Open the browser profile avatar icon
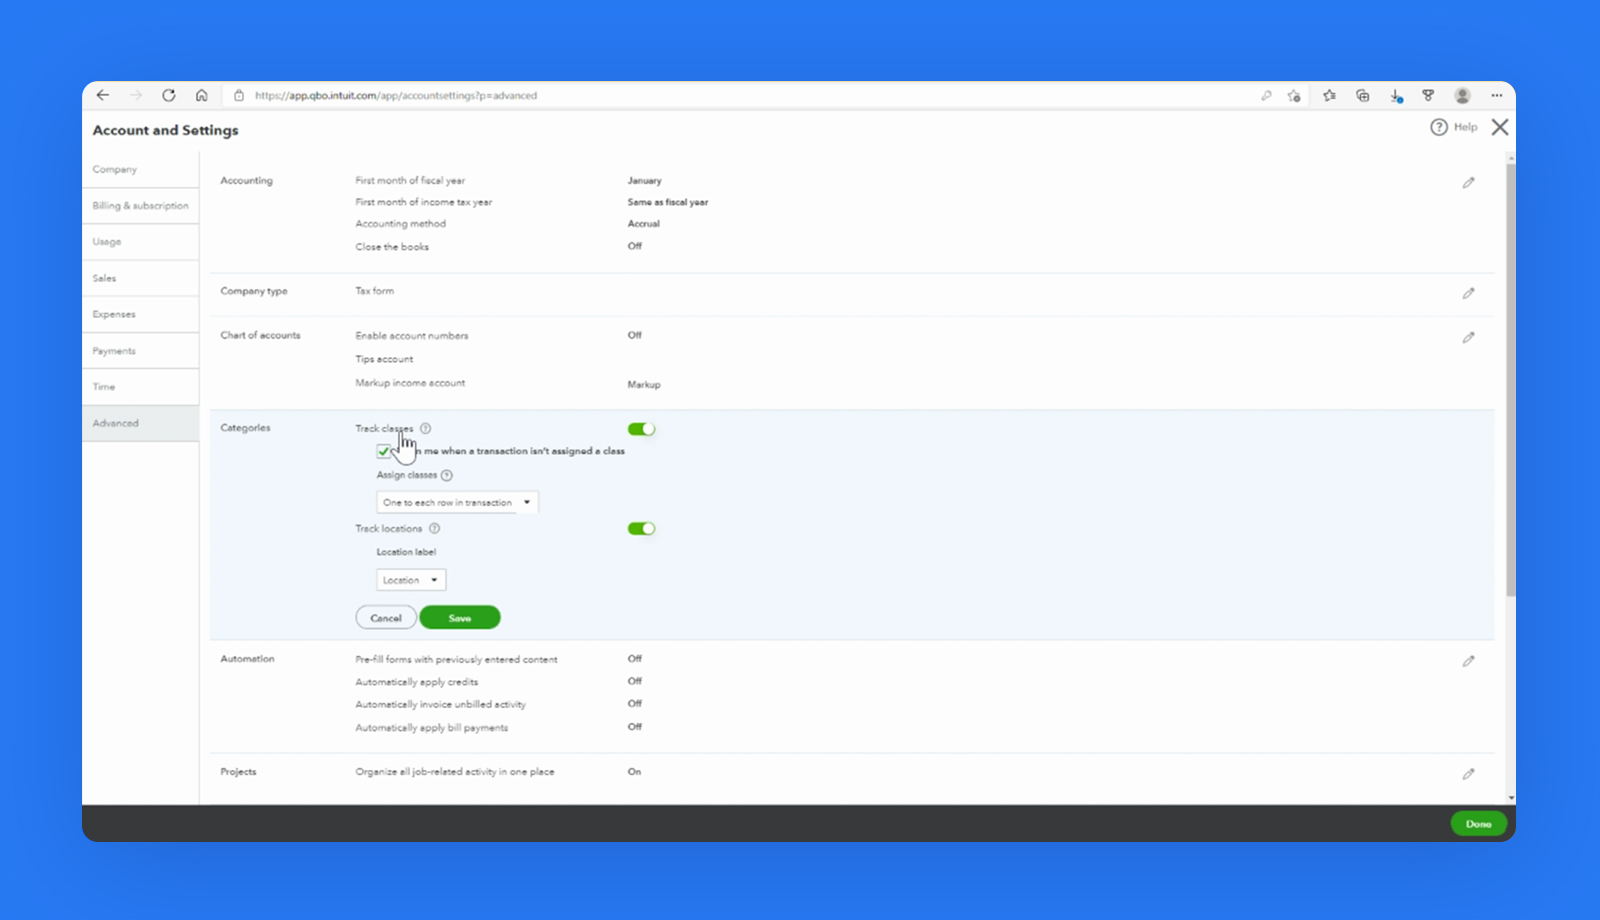The image size is (1600, 920). 1463,95
